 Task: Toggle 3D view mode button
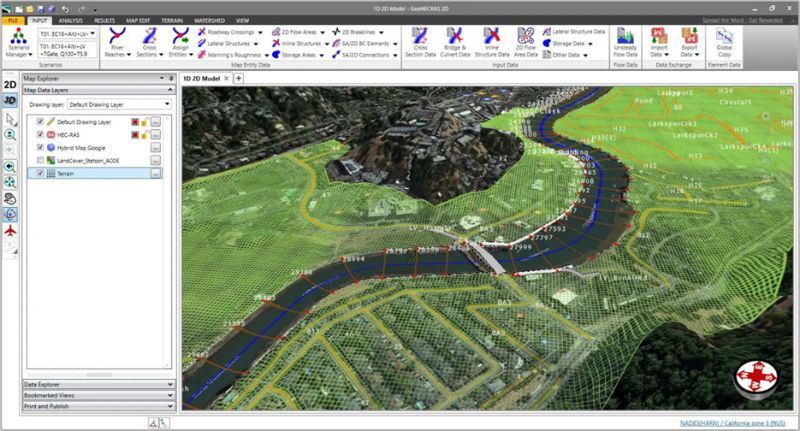pyautogui.click(x=10, y=100)
